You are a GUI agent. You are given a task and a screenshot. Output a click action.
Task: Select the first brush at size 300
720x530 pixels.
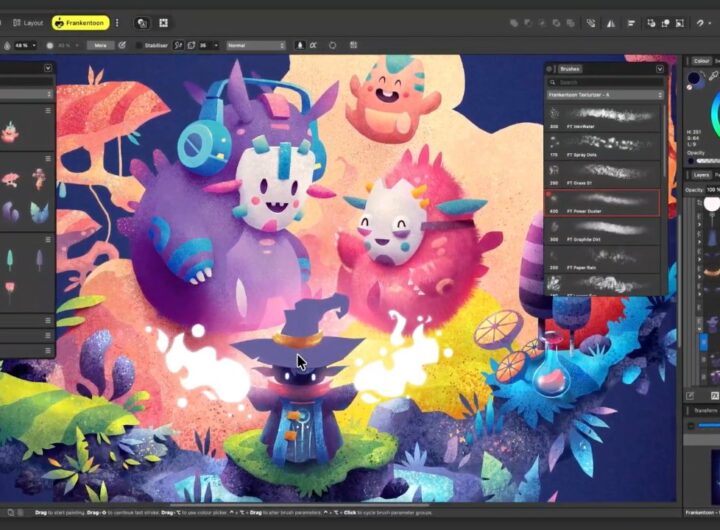point(602,117)
